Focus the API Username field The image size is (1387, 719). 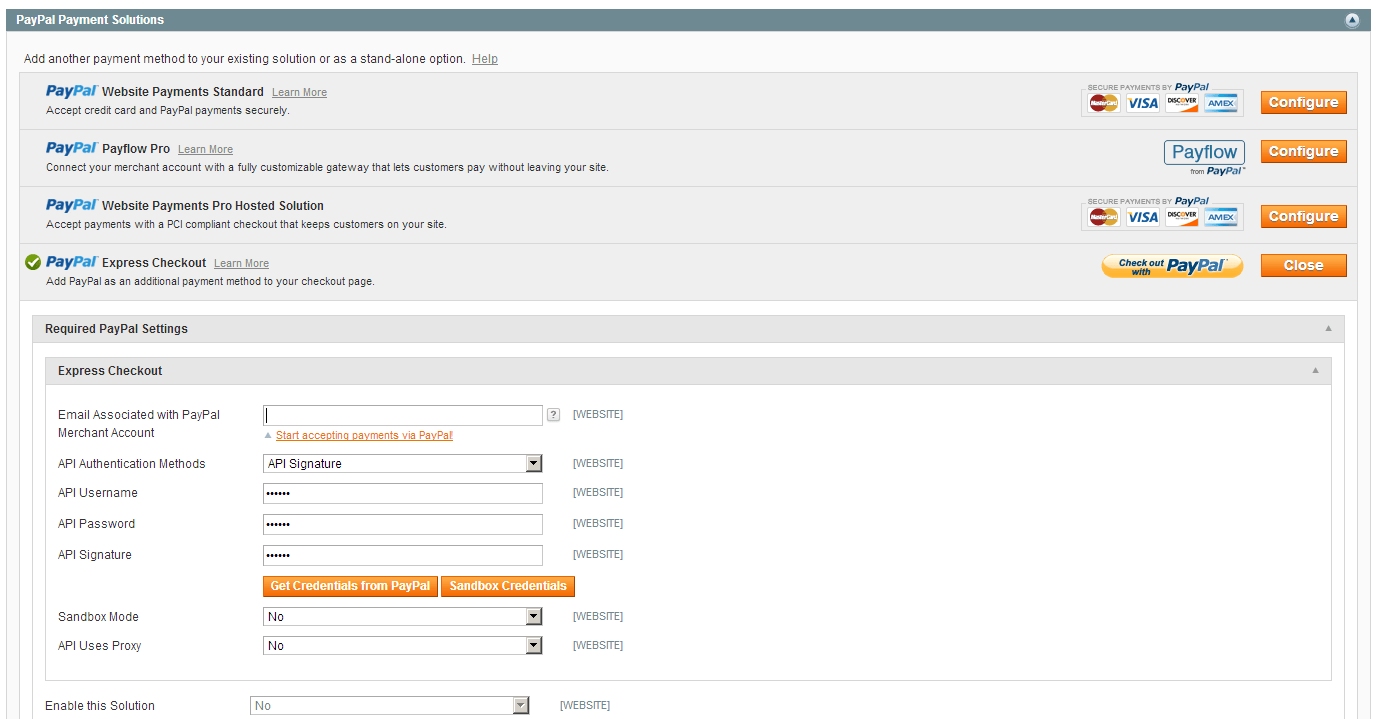coord(403,493)
